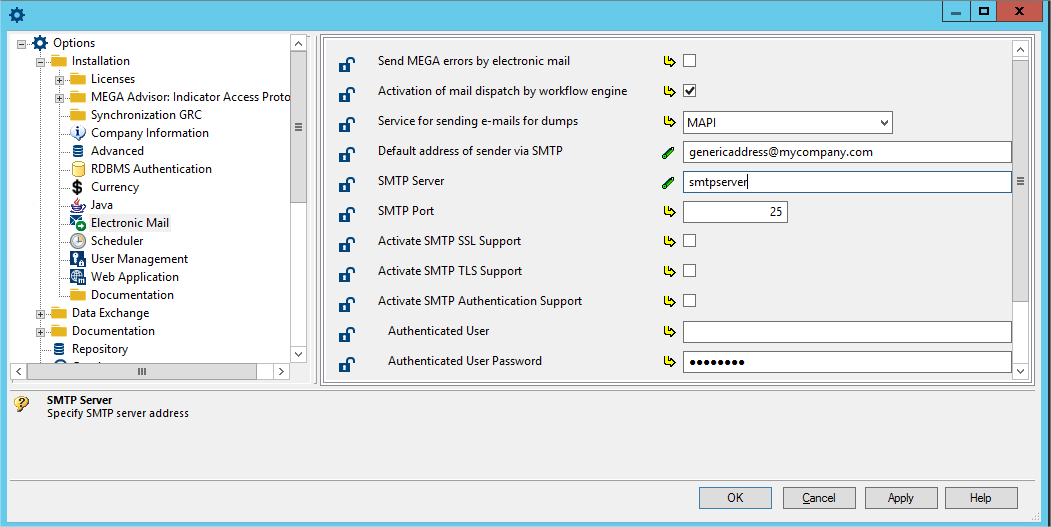
Task: Click the Java coffee cup icon
Action: [x=78, y=205]
